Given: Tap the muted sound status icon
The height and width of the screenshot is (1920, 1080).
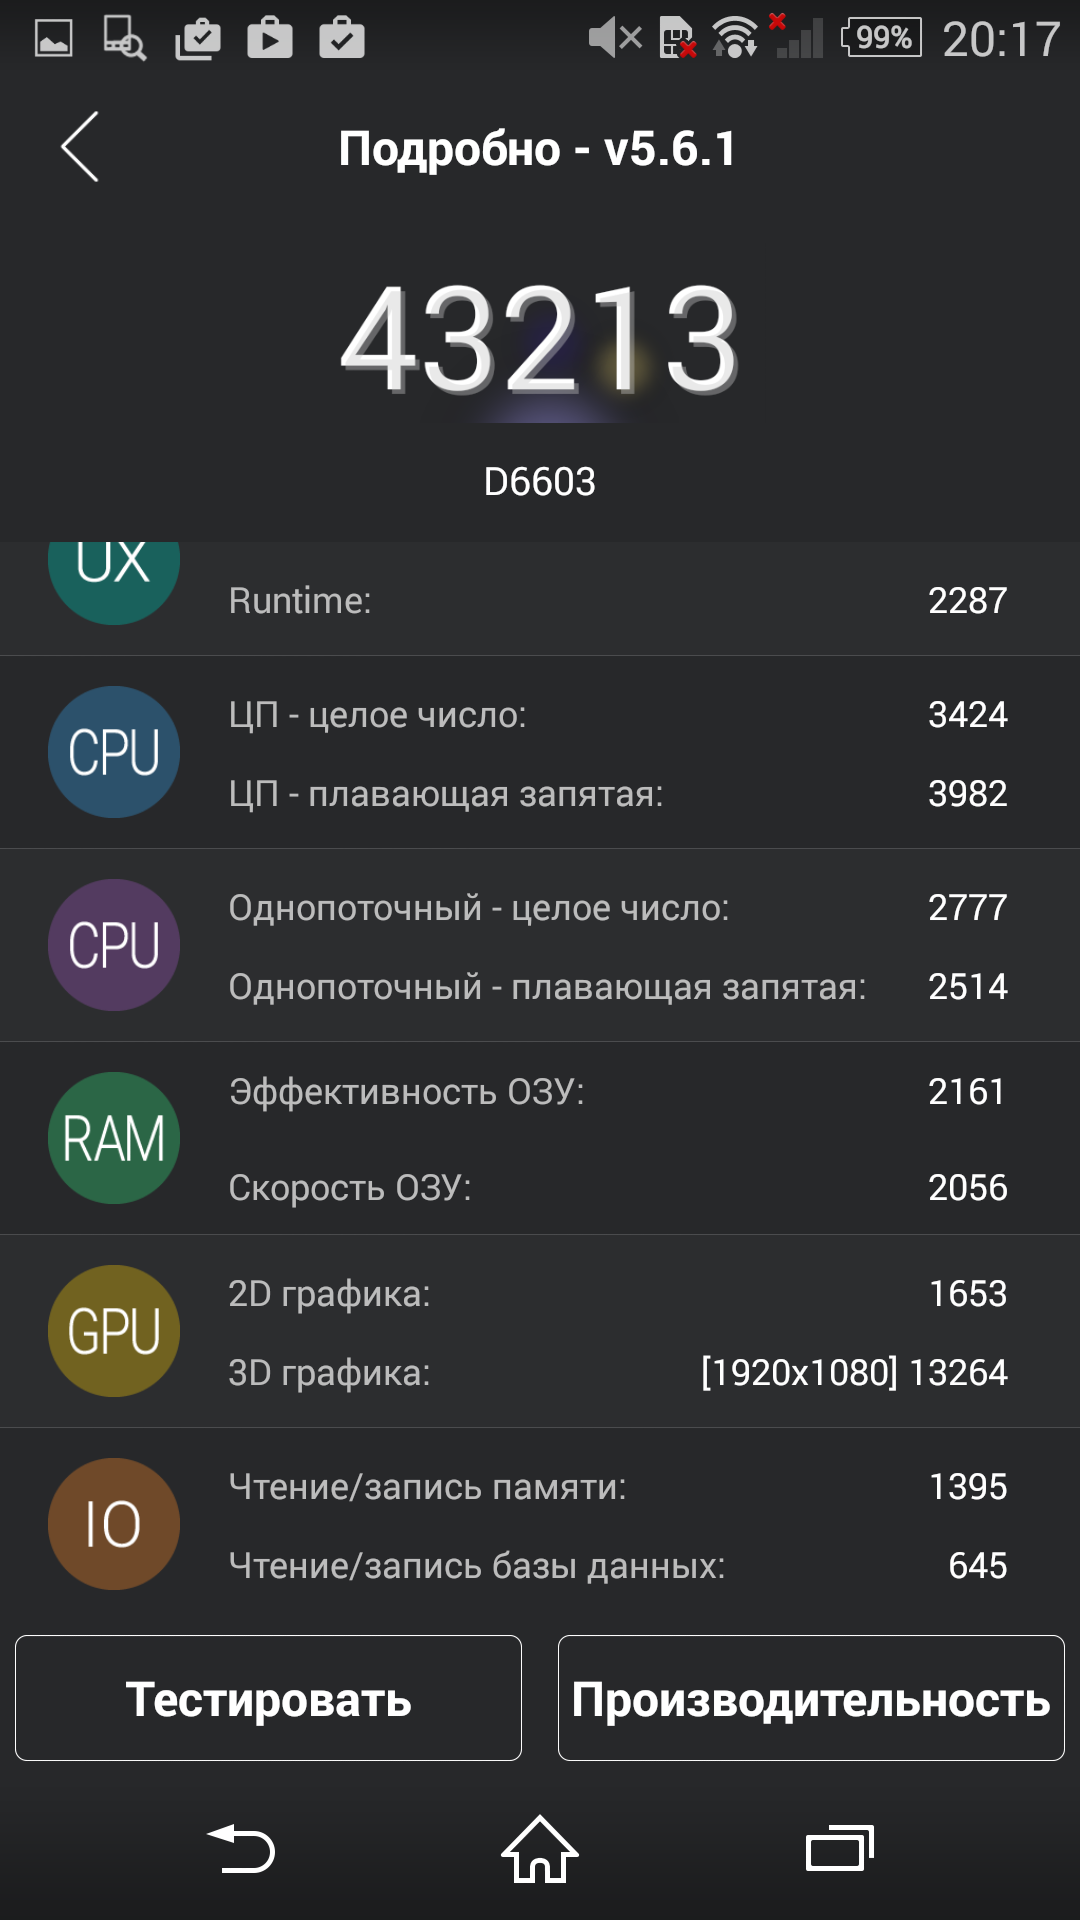Looking at the screenshot, I should [614, 38].
